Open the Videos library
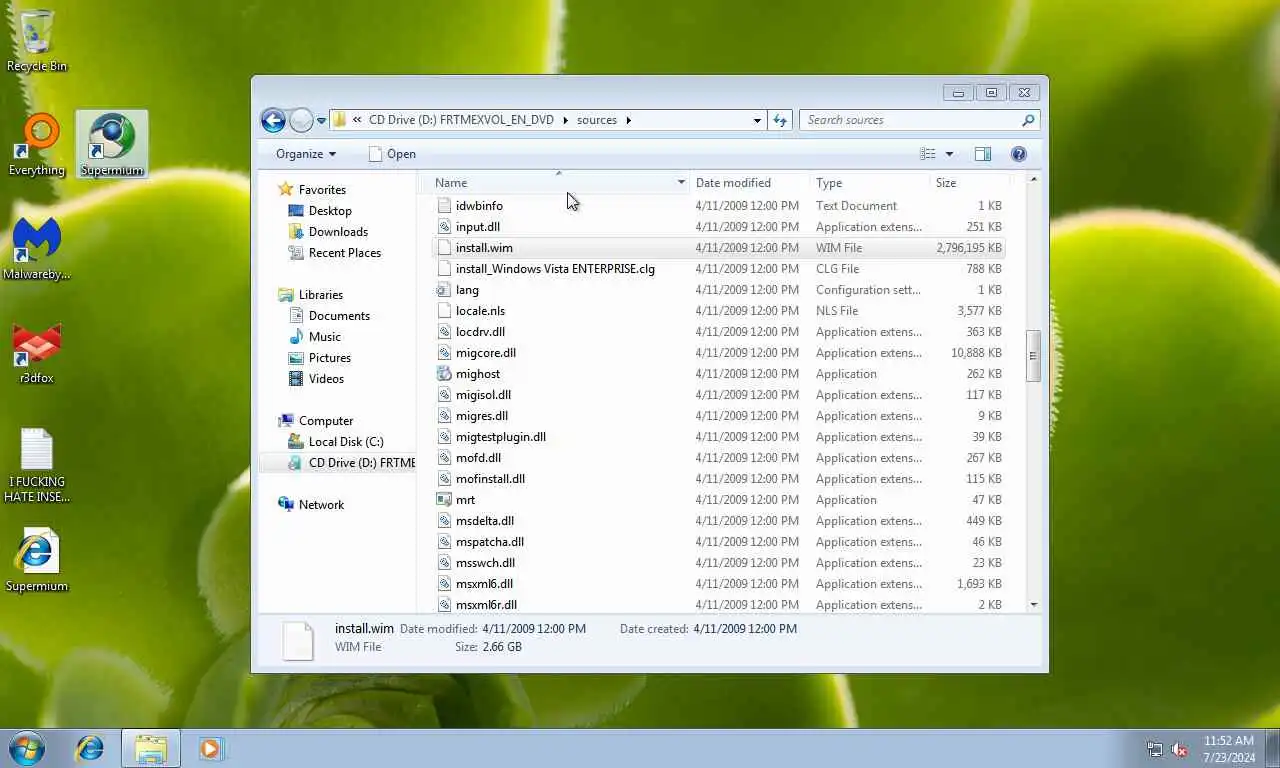The width and height of the screenshot is (1280, 768). click(317, 379)
